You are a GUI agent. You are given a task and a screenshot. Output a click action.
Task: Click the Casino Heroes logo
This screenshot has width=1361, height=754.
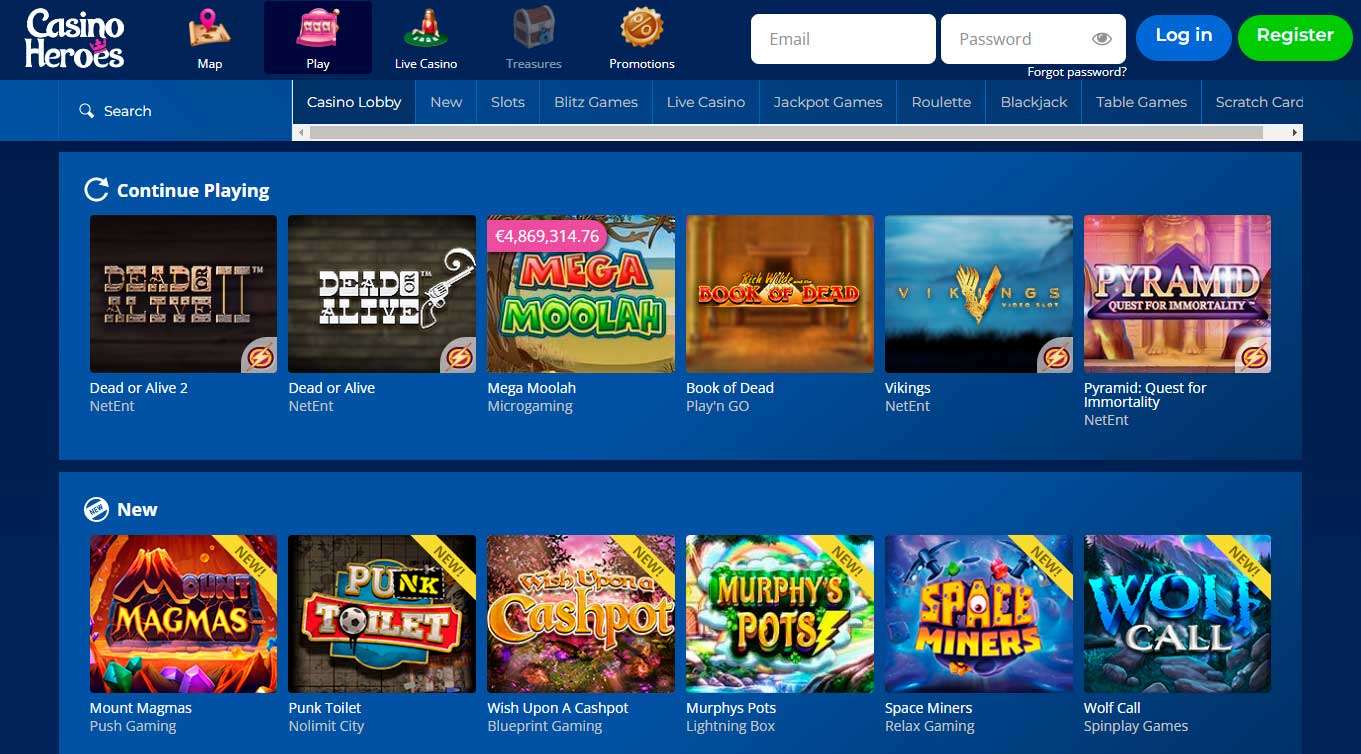tap(75, 39)
